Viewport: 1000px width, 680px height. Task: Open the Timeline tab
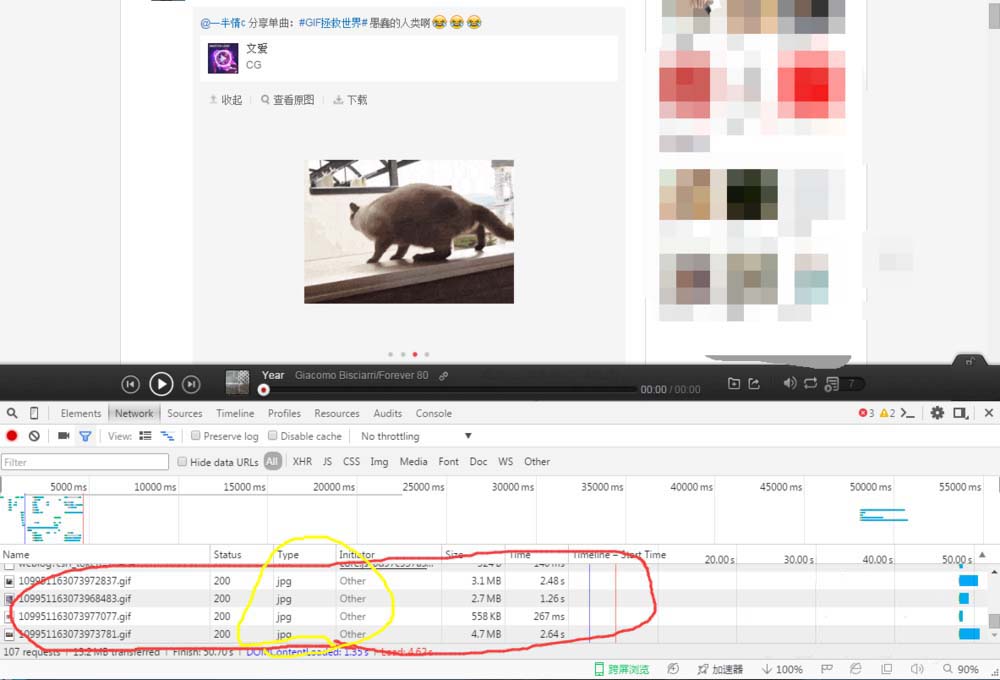pyautogui.click(x=235, y=413)
